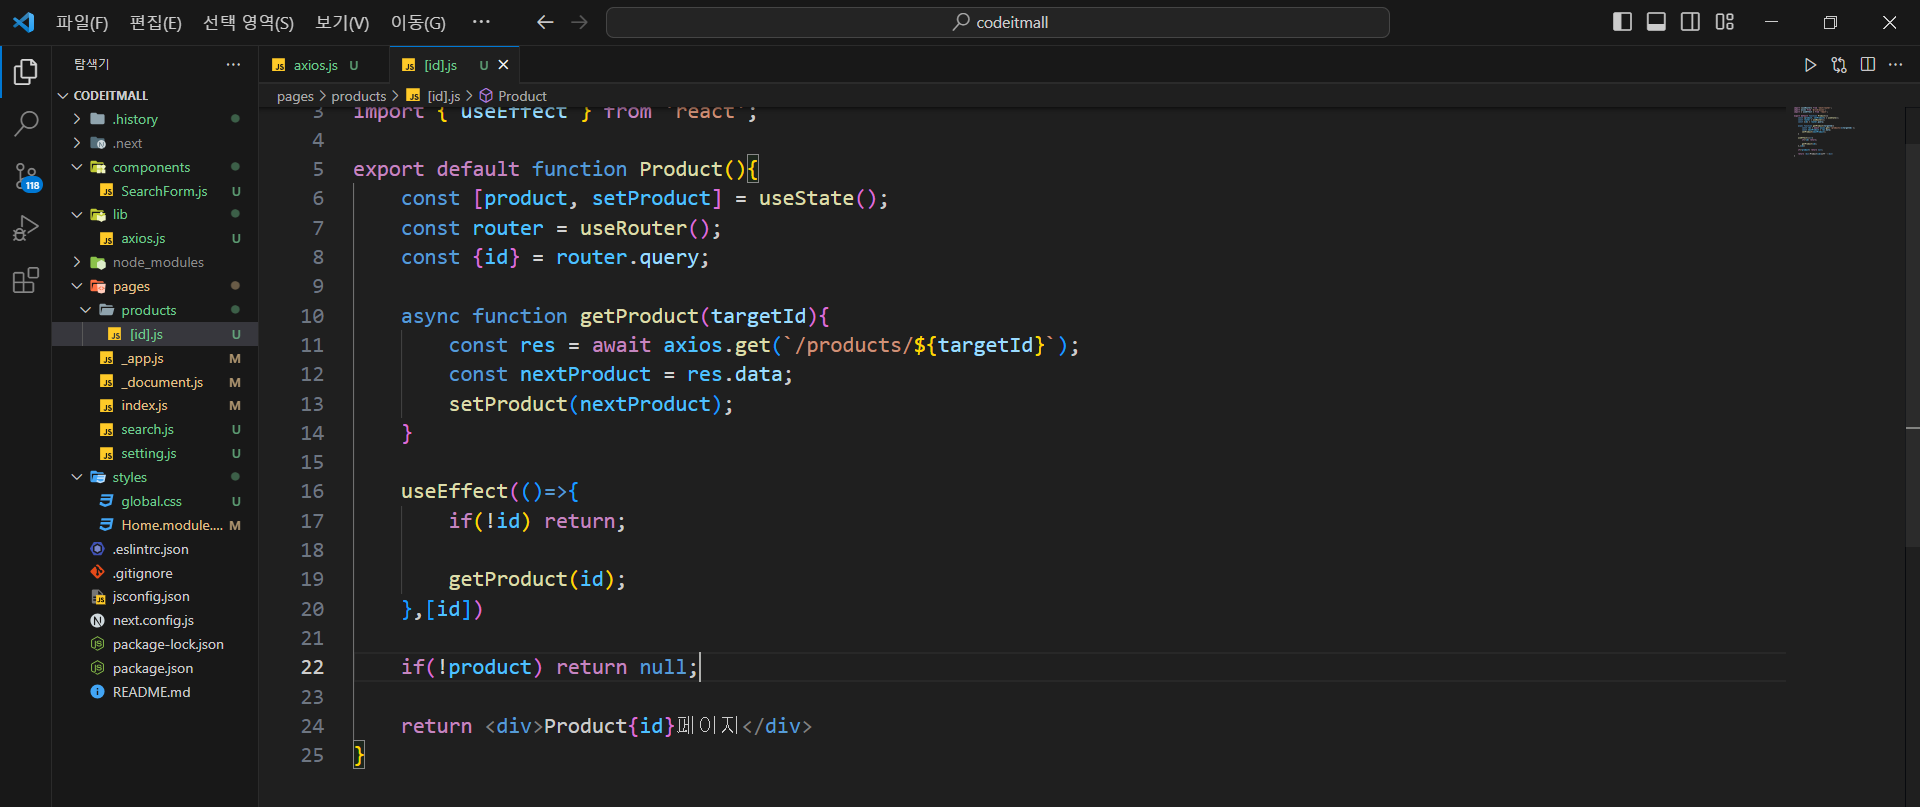
Task: Click the code minimap preview
Action: [1824, 130]
